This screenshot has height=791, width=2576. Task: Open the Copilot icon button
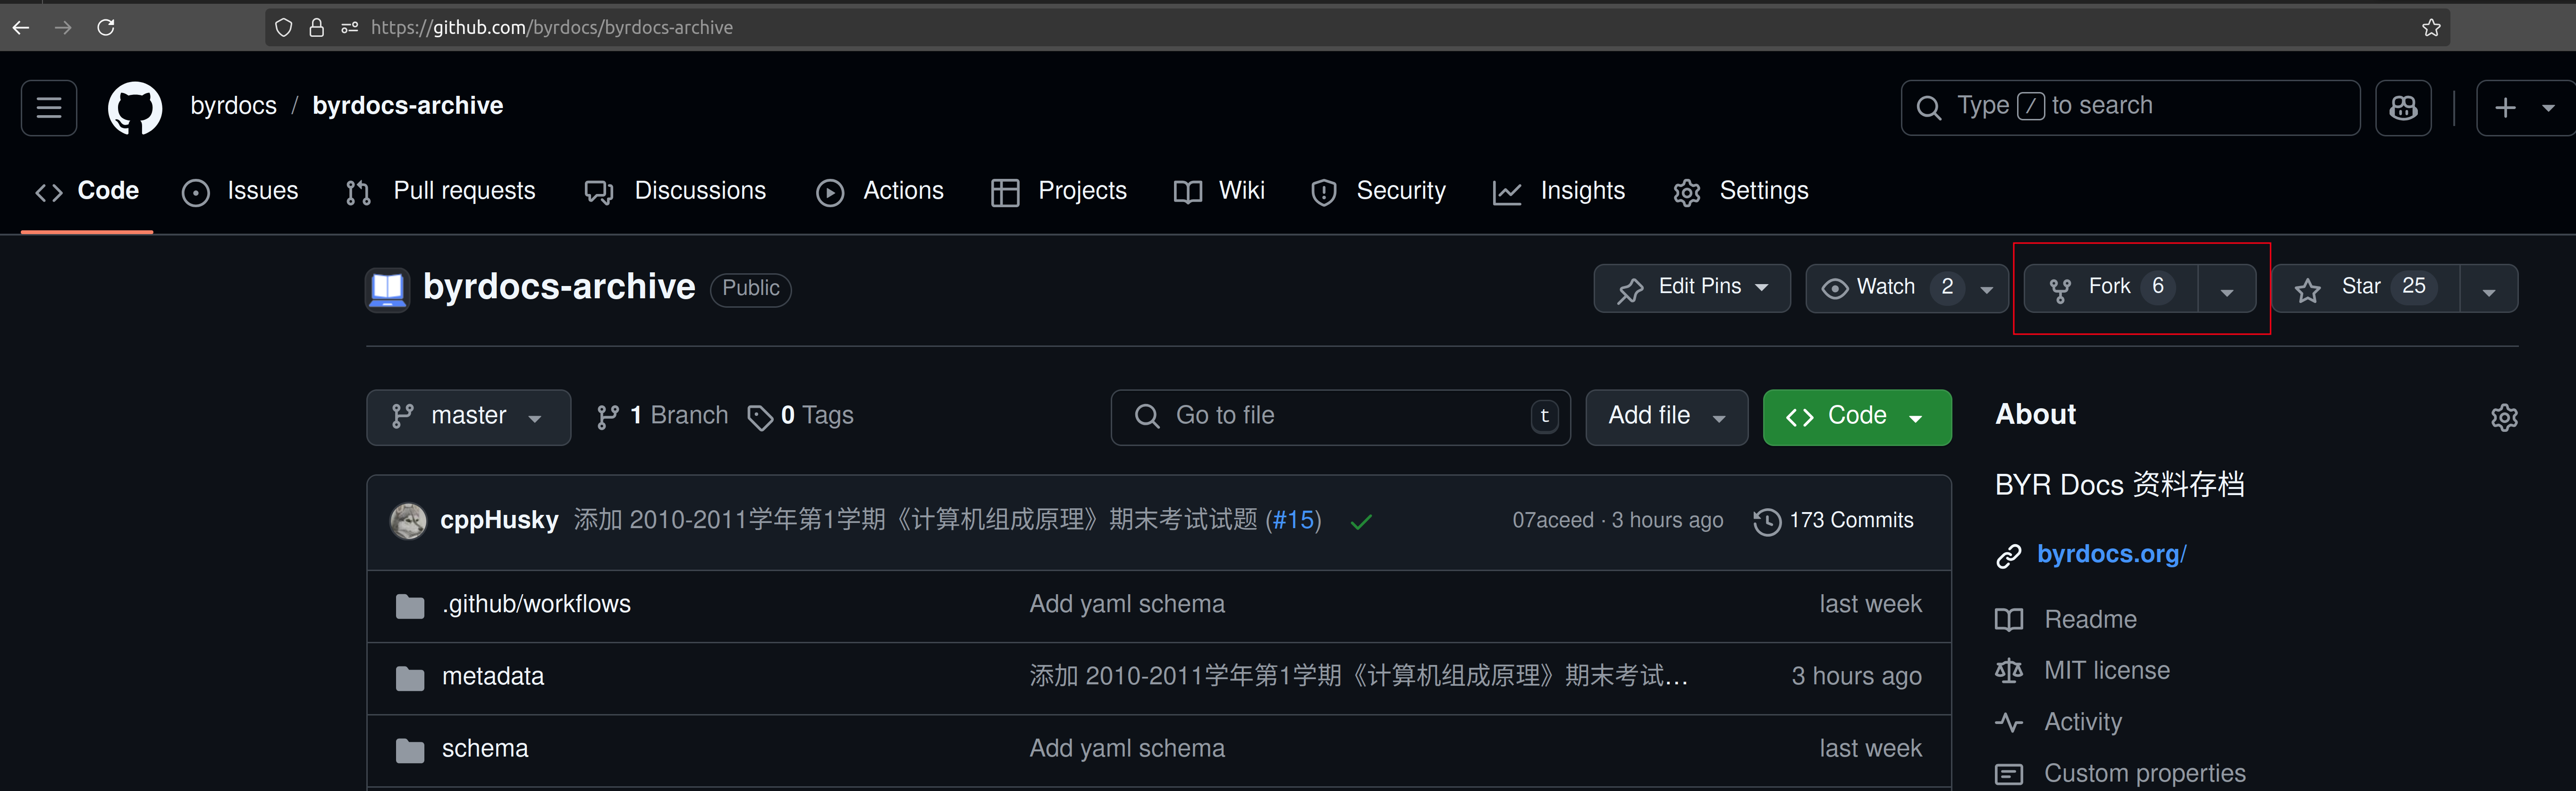pyautogui.click(x=2403, y=107)
